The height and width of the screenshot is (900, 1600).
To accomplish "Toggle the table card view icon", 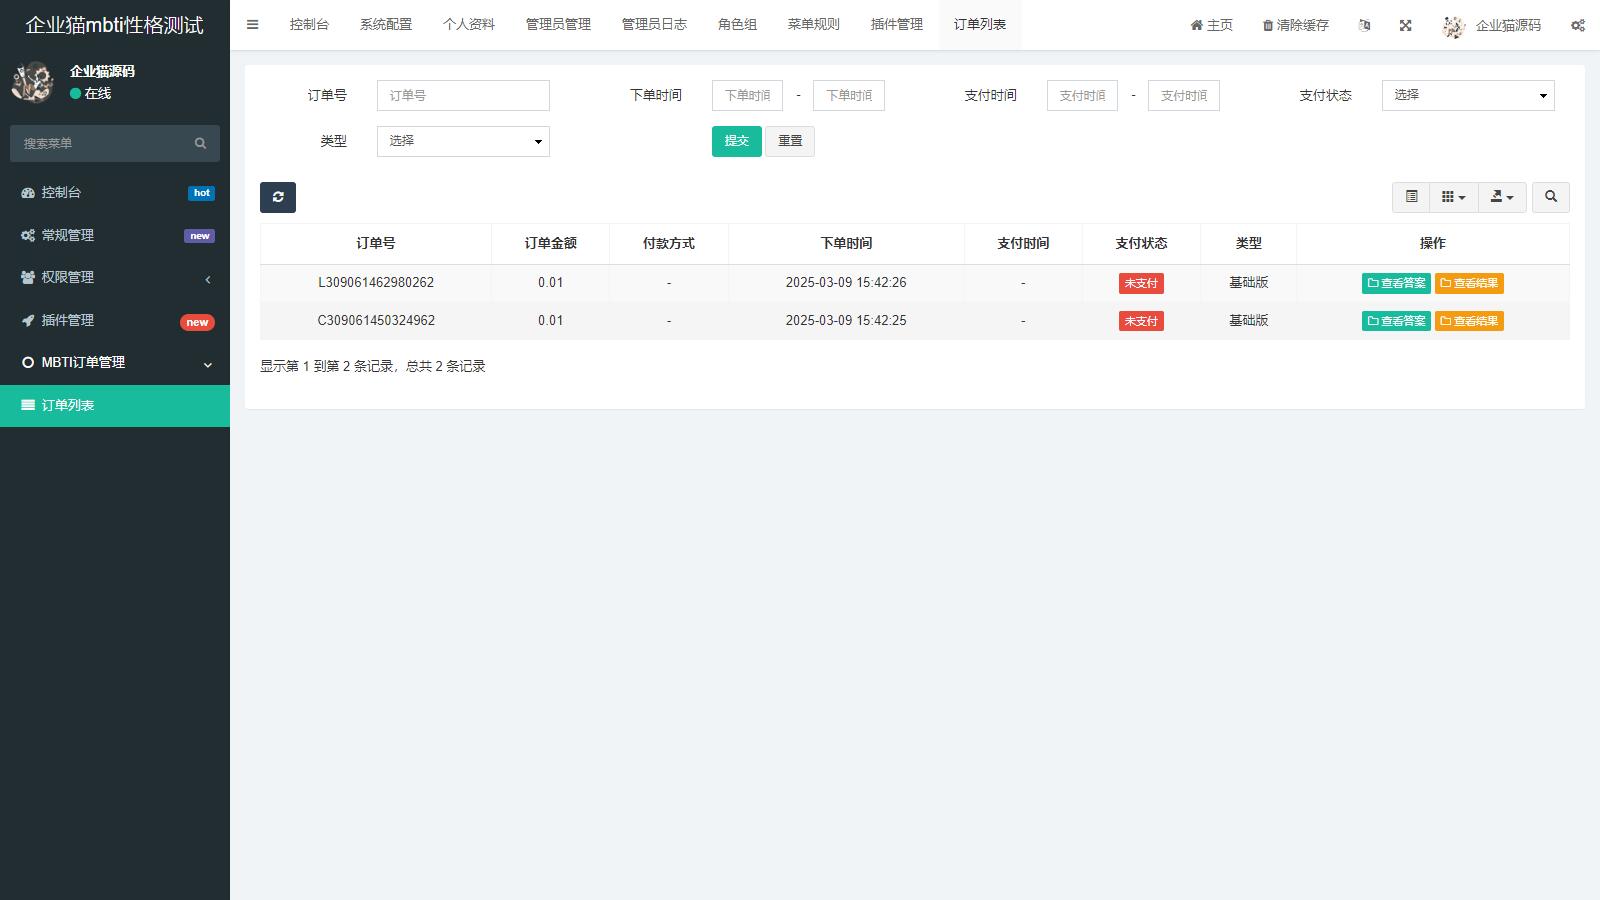I will [x=1411, y=197].
